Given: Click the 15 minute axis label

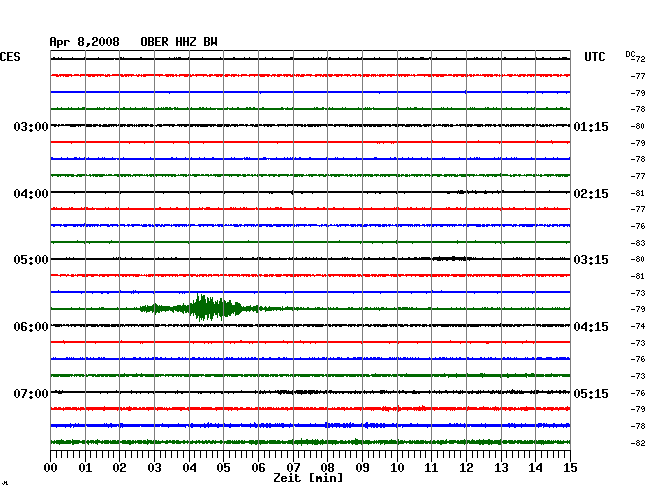Looking at the screenshot, I should [570, 468].
